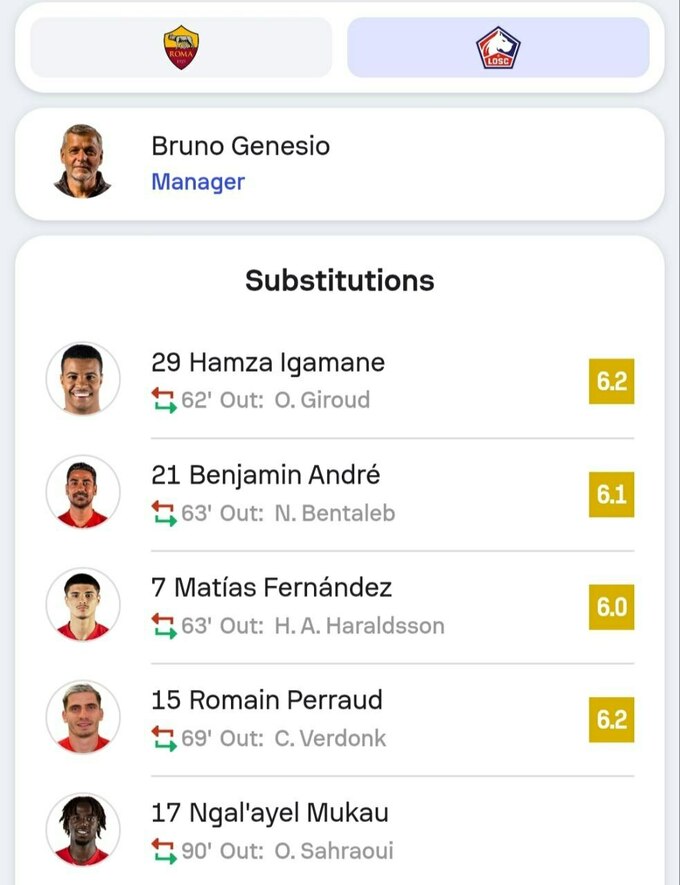This screenshot has width=680, height=885.
Task: Open Romain Perraud's 6.2 rating badge
Action: click(611, 719)
